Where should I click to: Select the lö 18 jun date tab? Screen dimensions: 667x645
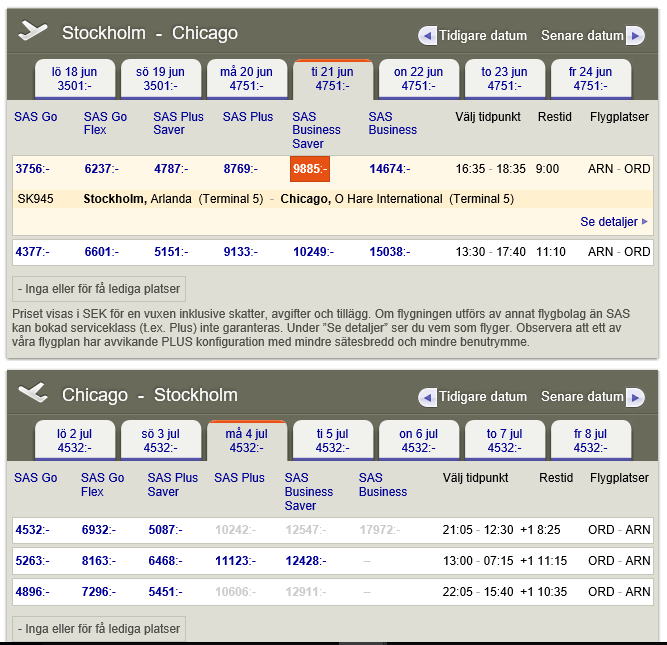pyautogui.click(x=75, y=79)
